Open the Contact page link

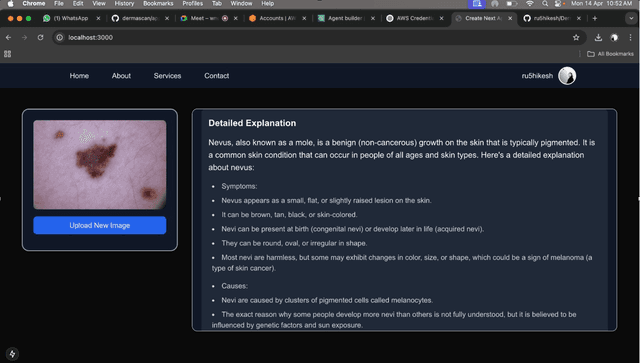point(217,76)
